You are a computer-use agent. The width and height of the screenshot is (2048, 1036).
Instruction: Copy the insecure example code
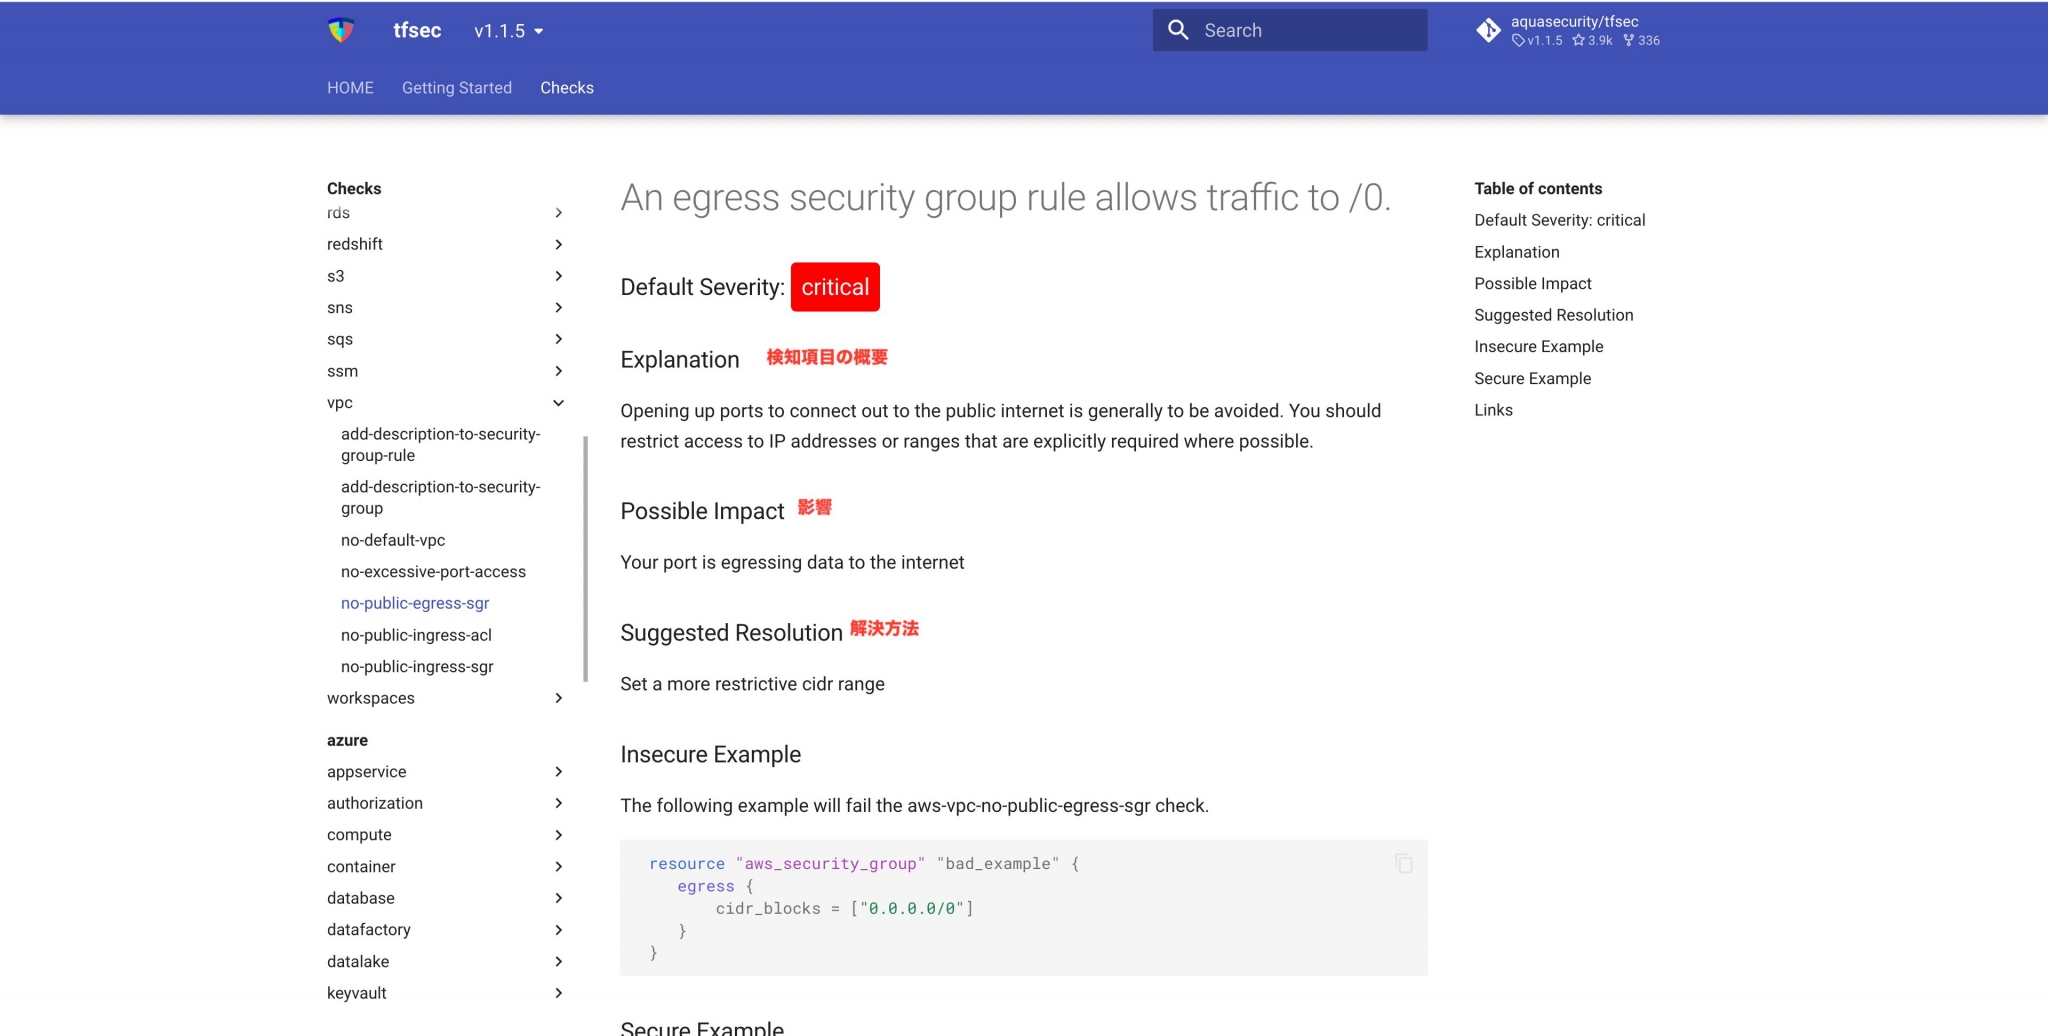click(x=1404, y=863)
